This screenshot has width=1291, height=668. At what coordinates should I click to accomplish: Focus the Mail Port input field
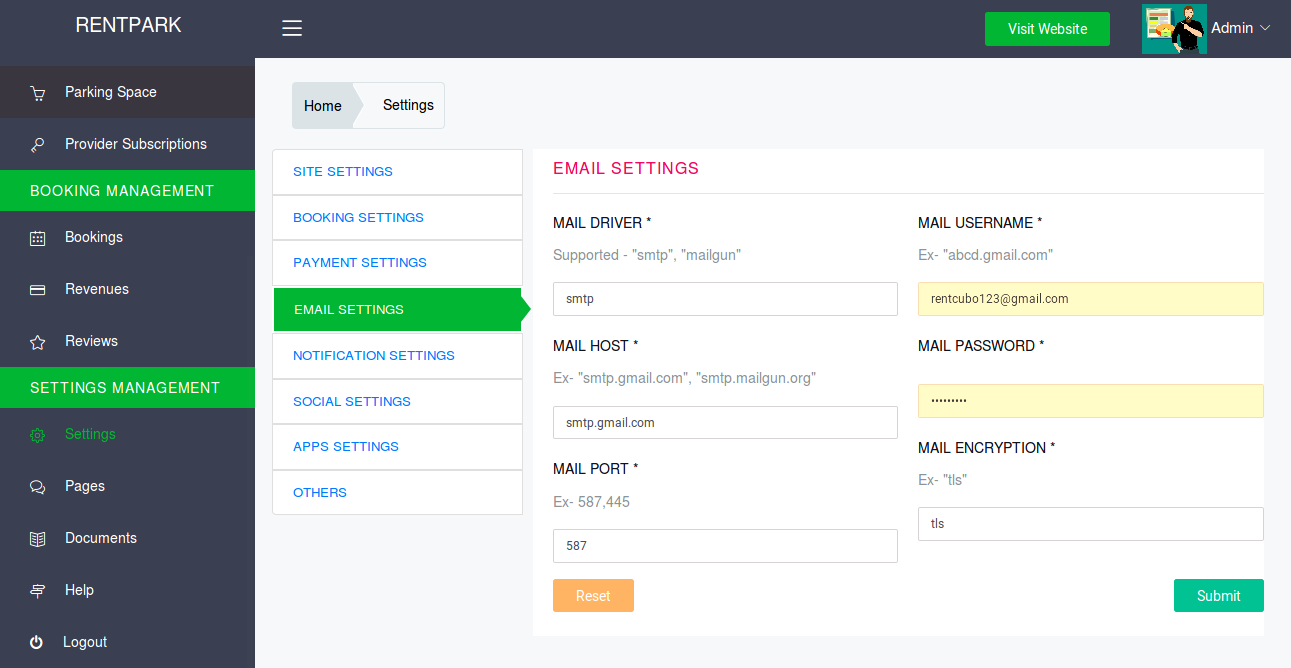[725, 546]
